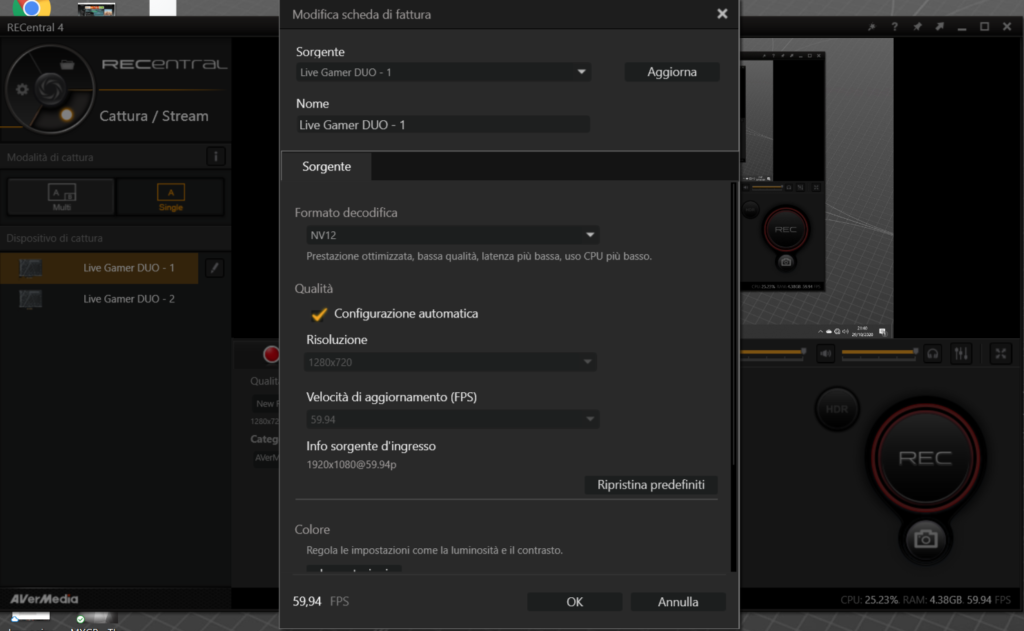Maximize the RECentral 4 window

click(985, 27)
